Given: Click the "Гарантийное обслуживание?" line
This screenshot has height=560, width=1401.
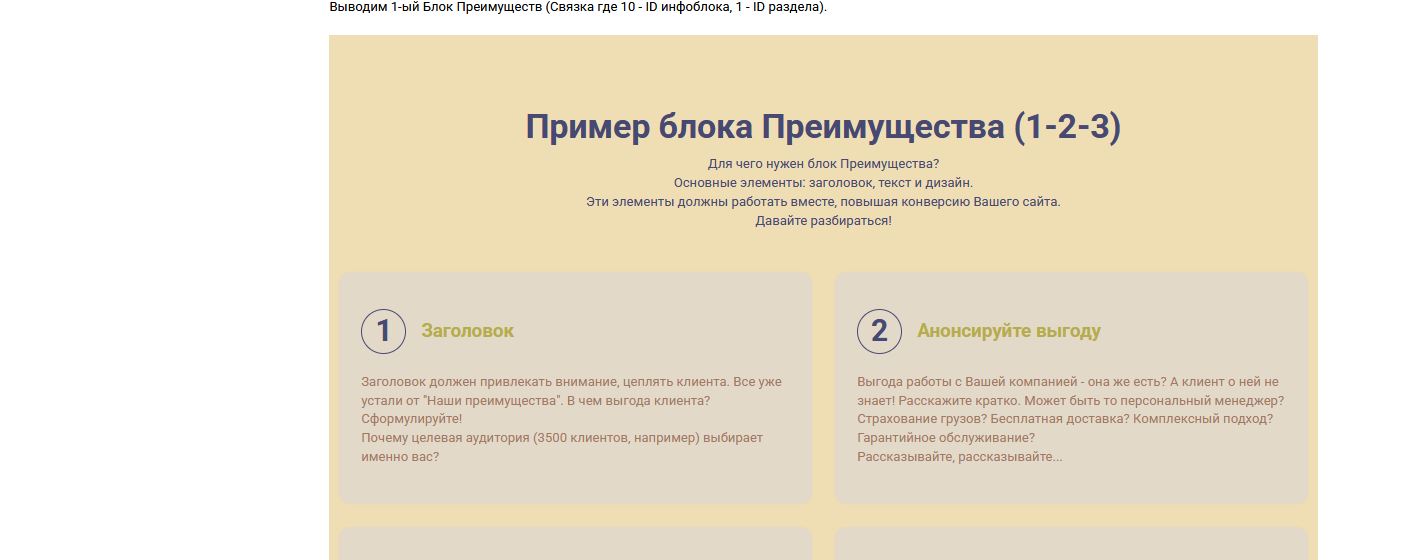Looking at the screenshot, I should coord(946,438).
